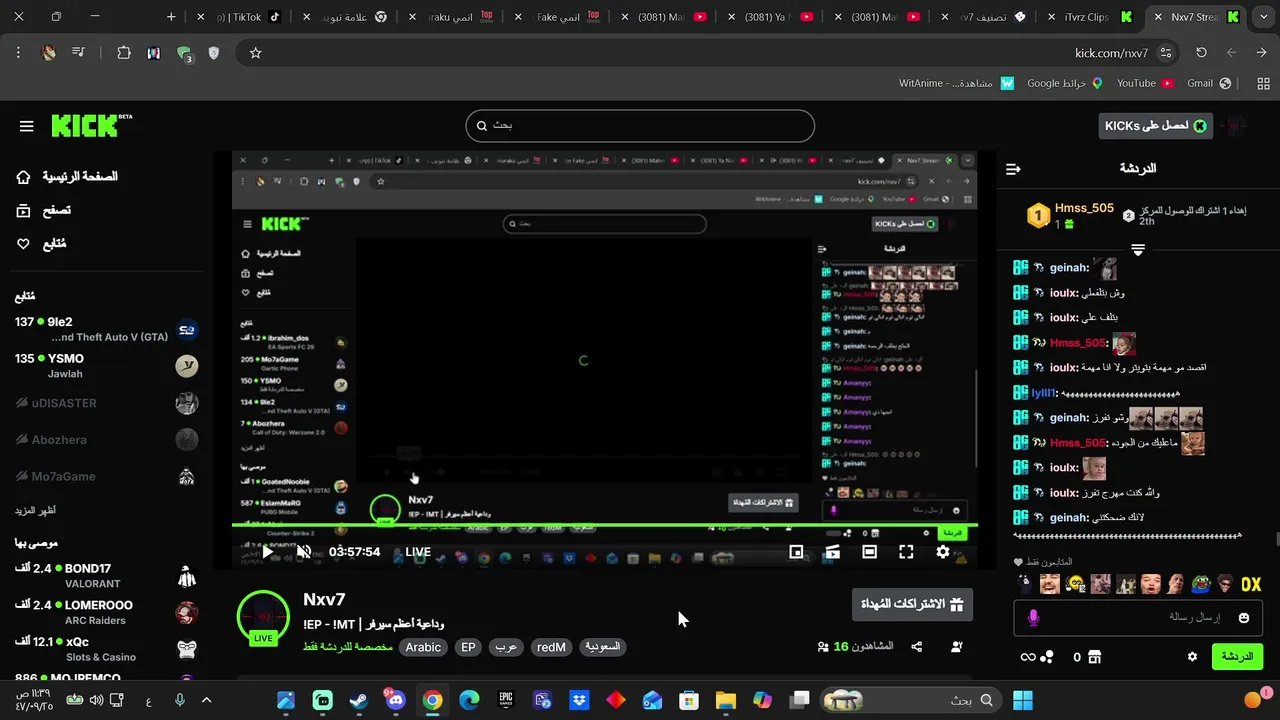
Task: Click the Get KICKs button
Action: pos(1155,126)
